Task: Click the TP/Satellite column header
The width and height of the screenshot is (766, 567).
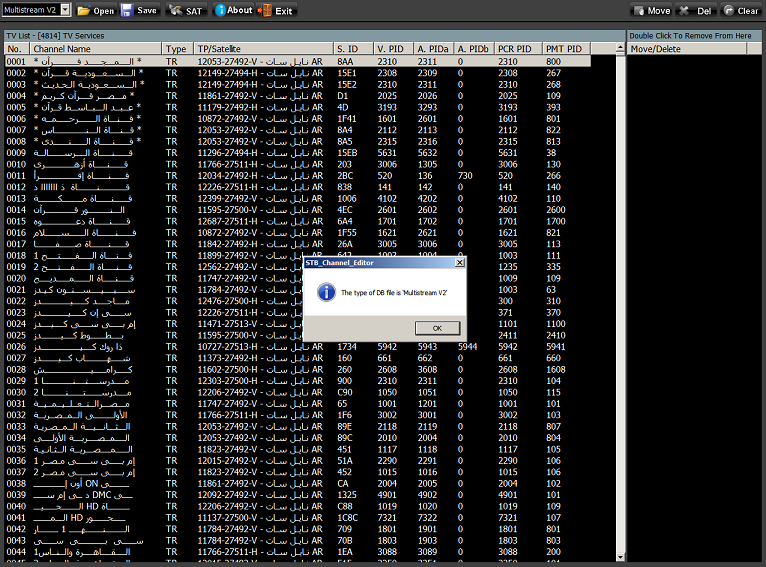Action: point(264,49)
